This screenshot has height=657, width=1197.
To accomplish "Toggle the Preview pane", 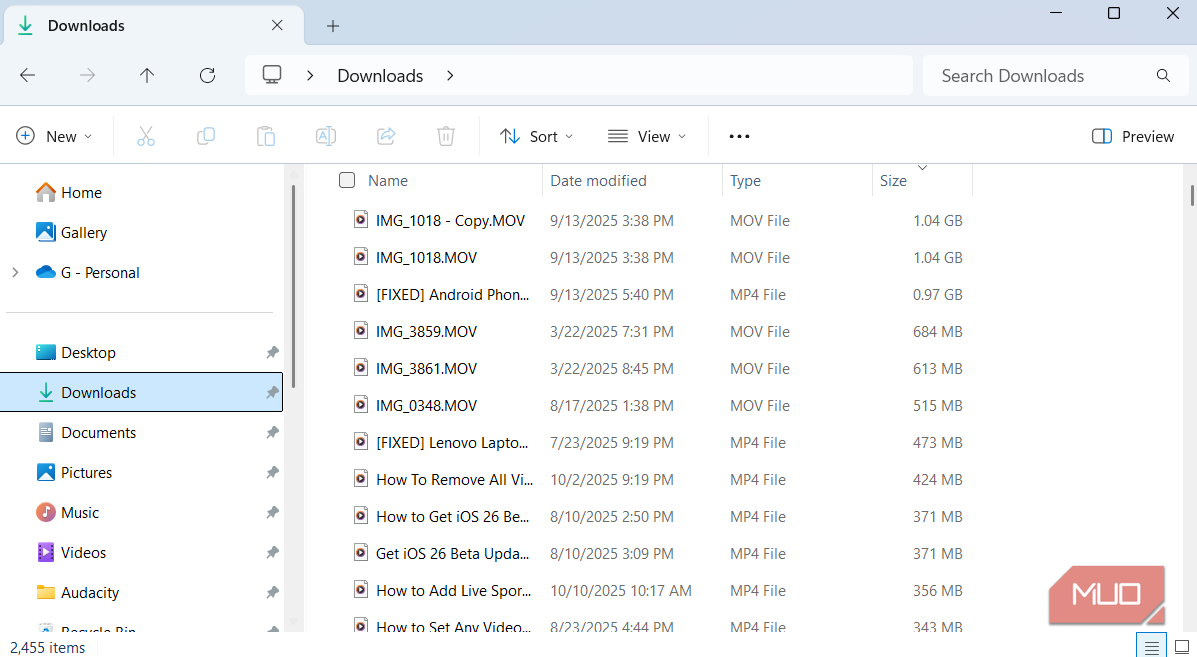I will click(1132, 137).
